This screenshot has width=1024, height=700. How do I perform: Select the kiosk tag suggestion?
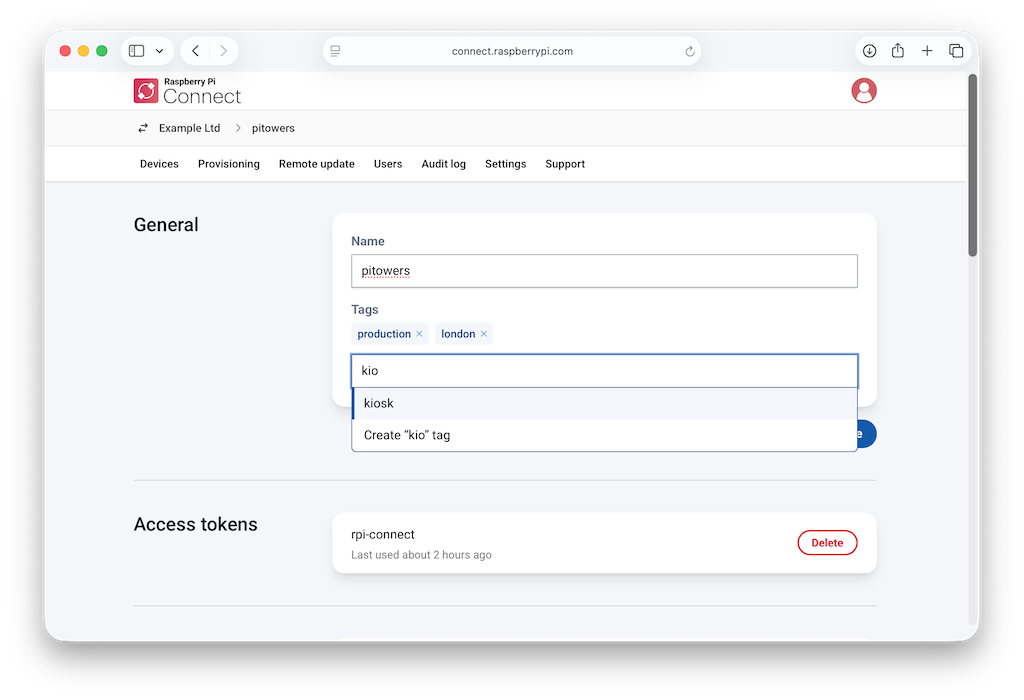pyautogui.click(x=604, y=404)
